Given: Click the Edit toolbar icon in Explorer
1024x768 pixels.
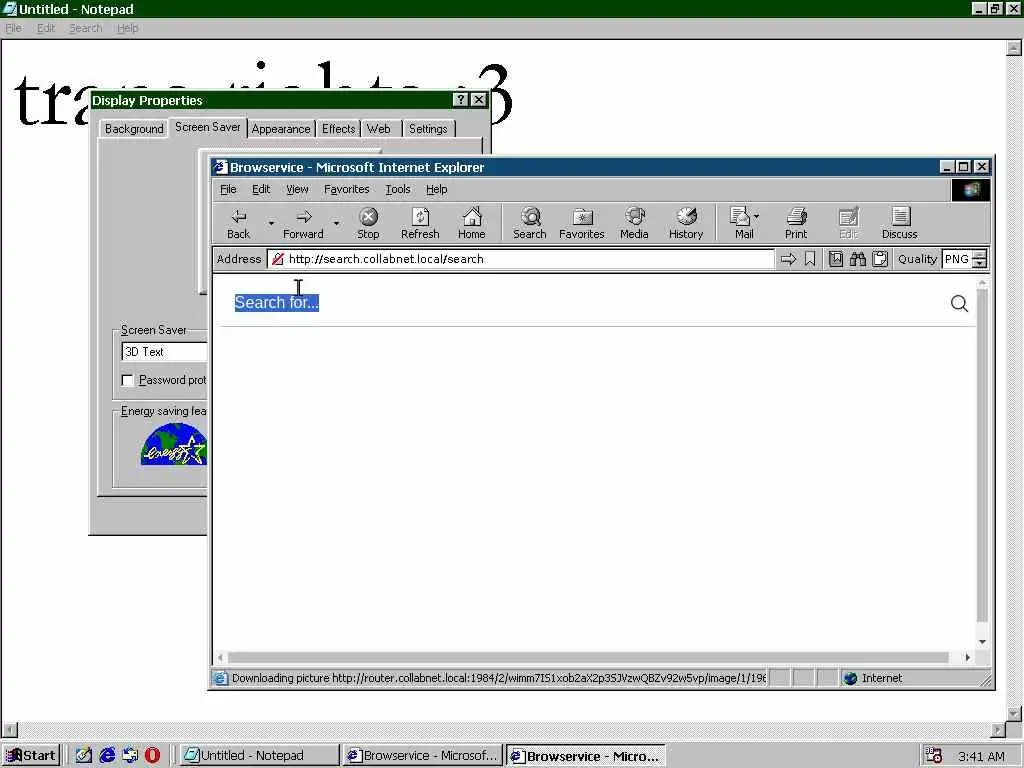Looking at the screenshot, I should point(848,223).
